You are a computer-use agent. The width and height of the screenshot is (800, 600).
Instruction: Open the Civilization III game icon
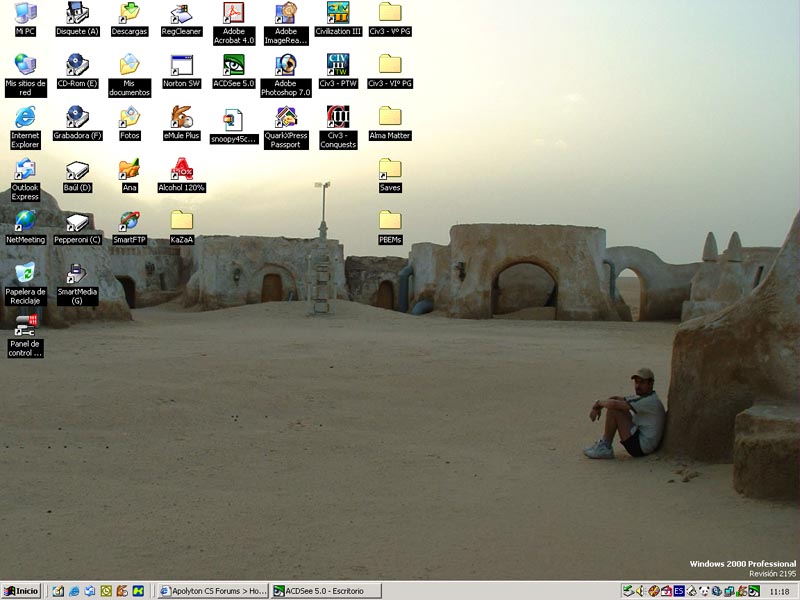(338, 14)
